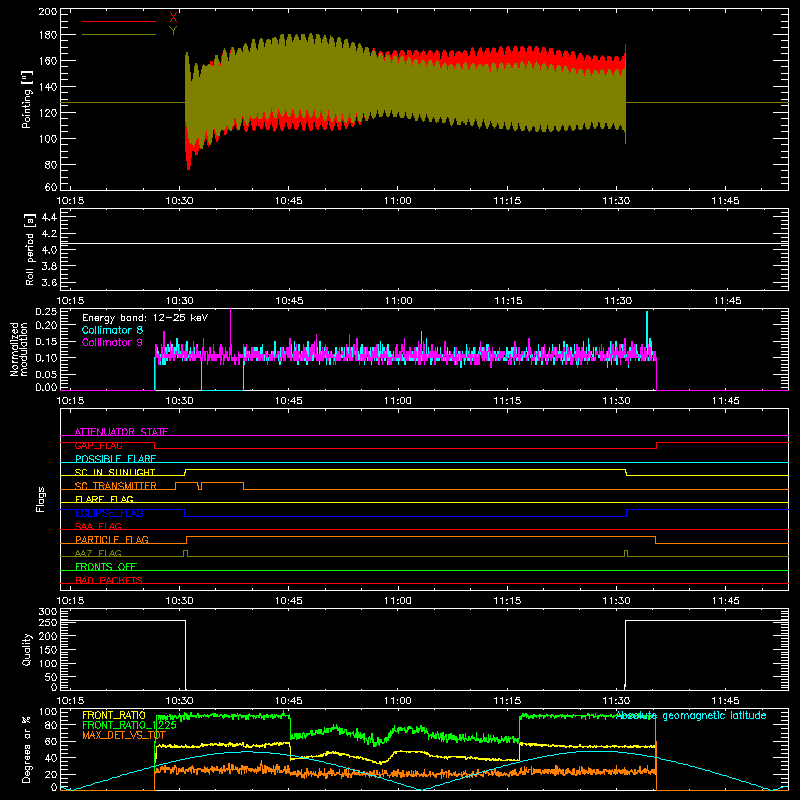800x800 pixels.
Task: Click the tall magenta Collimator 9 spike near 10:37
Action: tap(231, 327)
